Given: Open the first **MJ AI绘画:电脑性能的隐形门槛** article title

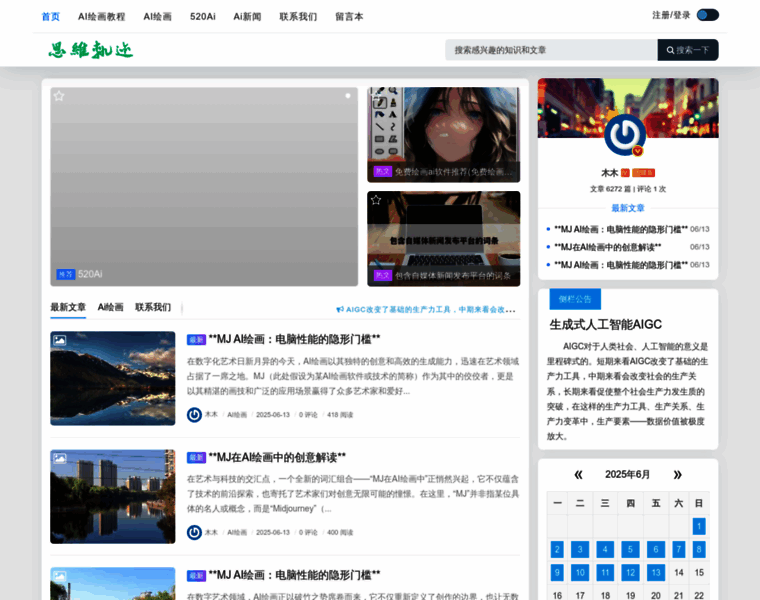Looking at the screenshot, I should point(294,339).
